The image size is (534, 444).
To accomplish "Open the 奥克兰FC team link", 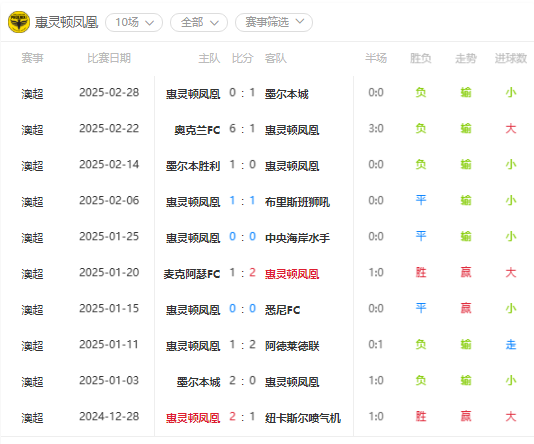I will point(197,129).
